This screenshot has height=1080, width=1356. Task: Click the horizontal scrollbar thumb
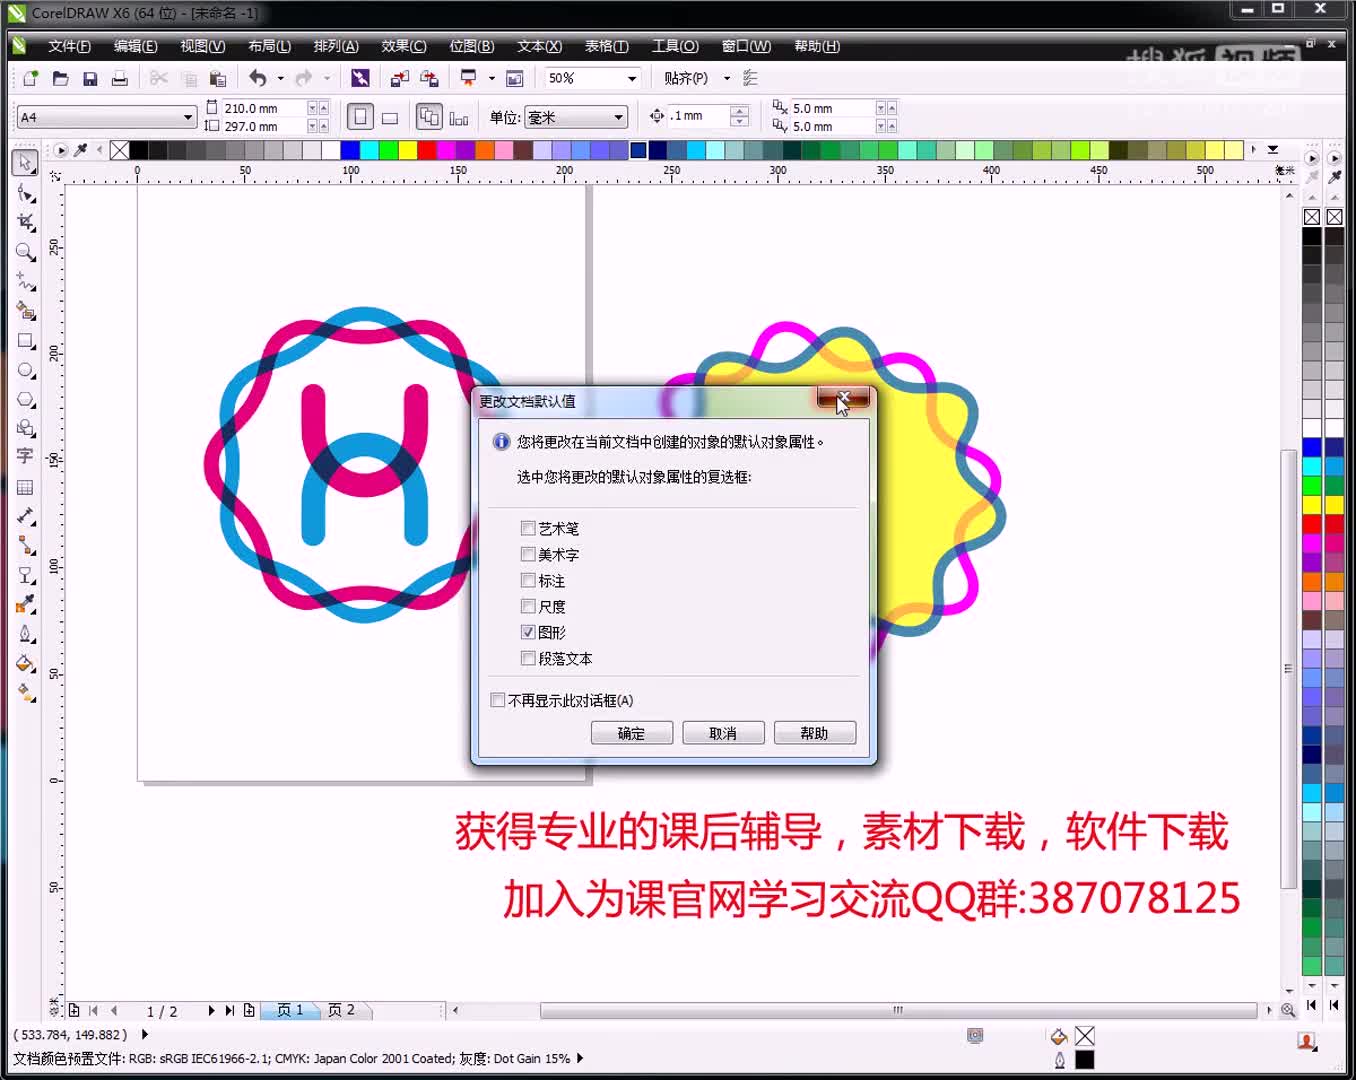coord(897,1010)
